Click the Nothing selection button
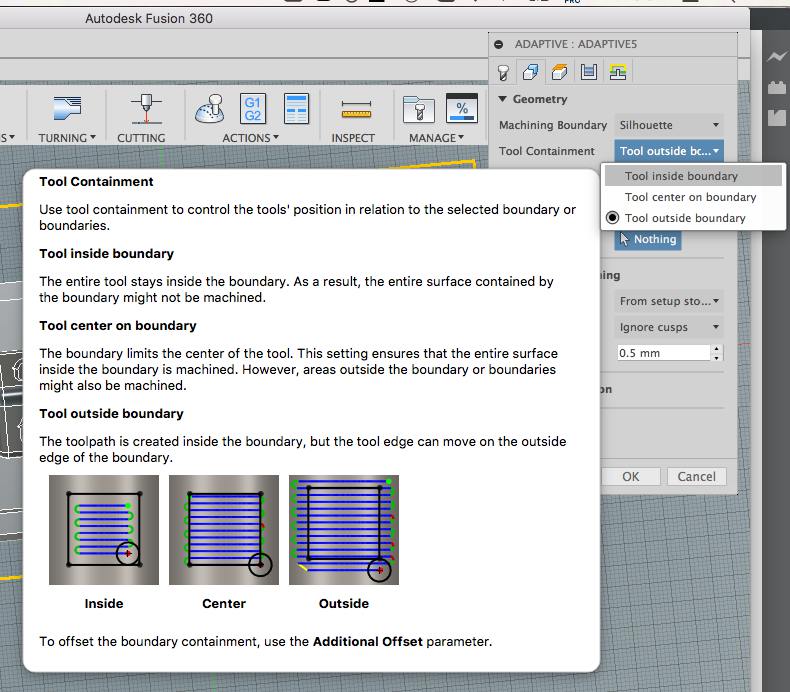Screen dimensions: 790x692 (x=648, y=239)
